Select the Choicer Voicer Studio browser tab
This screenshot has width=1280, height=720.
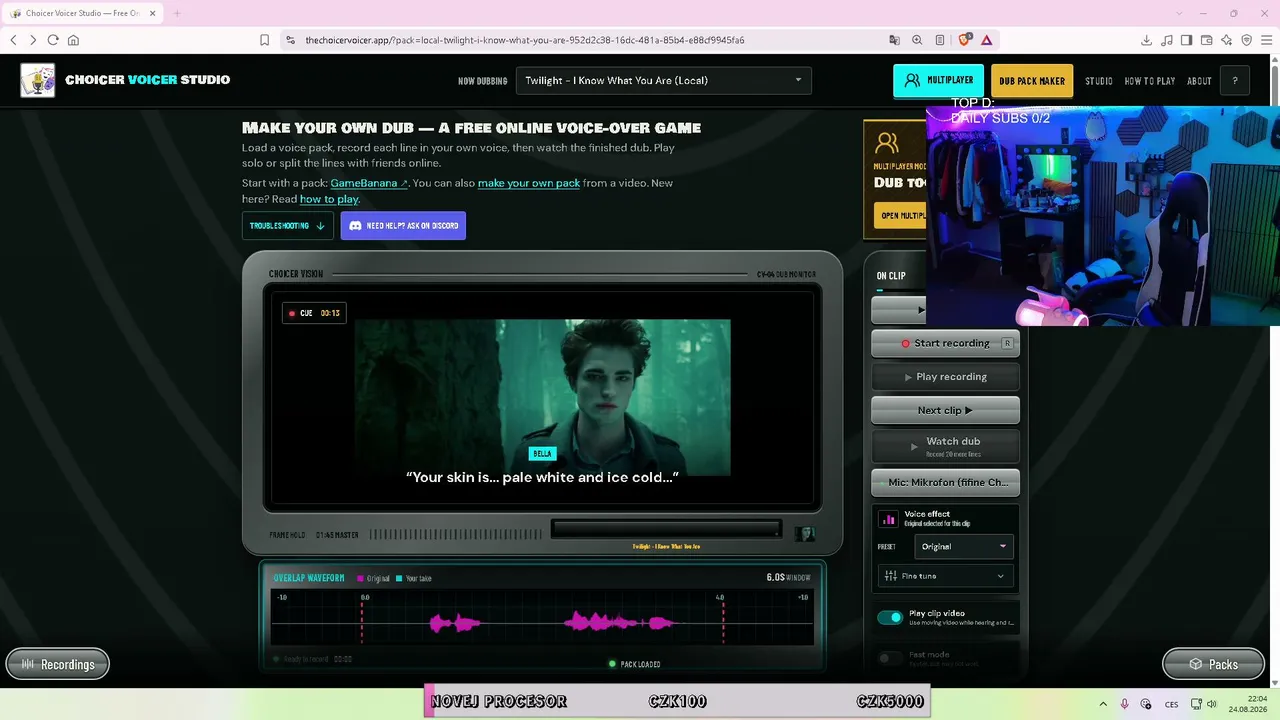click(83, 13)
